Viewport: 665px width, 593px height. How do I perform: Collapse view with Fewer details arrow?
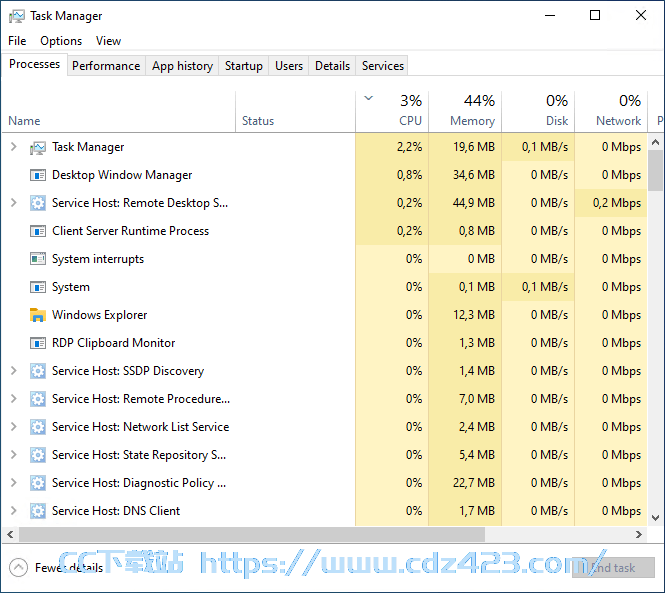(18, 568)
